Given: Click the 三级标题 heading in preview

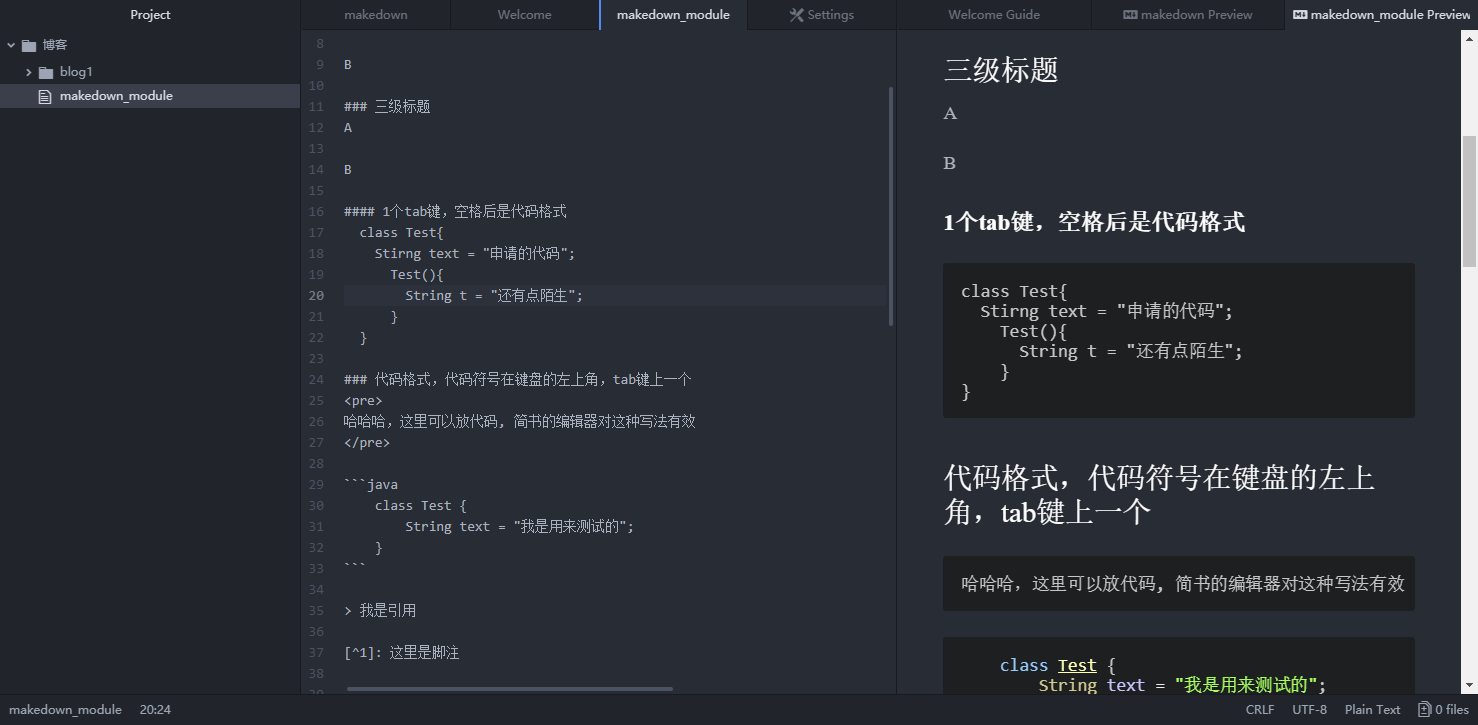Looking at the screenshot, I should (x=1001, y=70).
